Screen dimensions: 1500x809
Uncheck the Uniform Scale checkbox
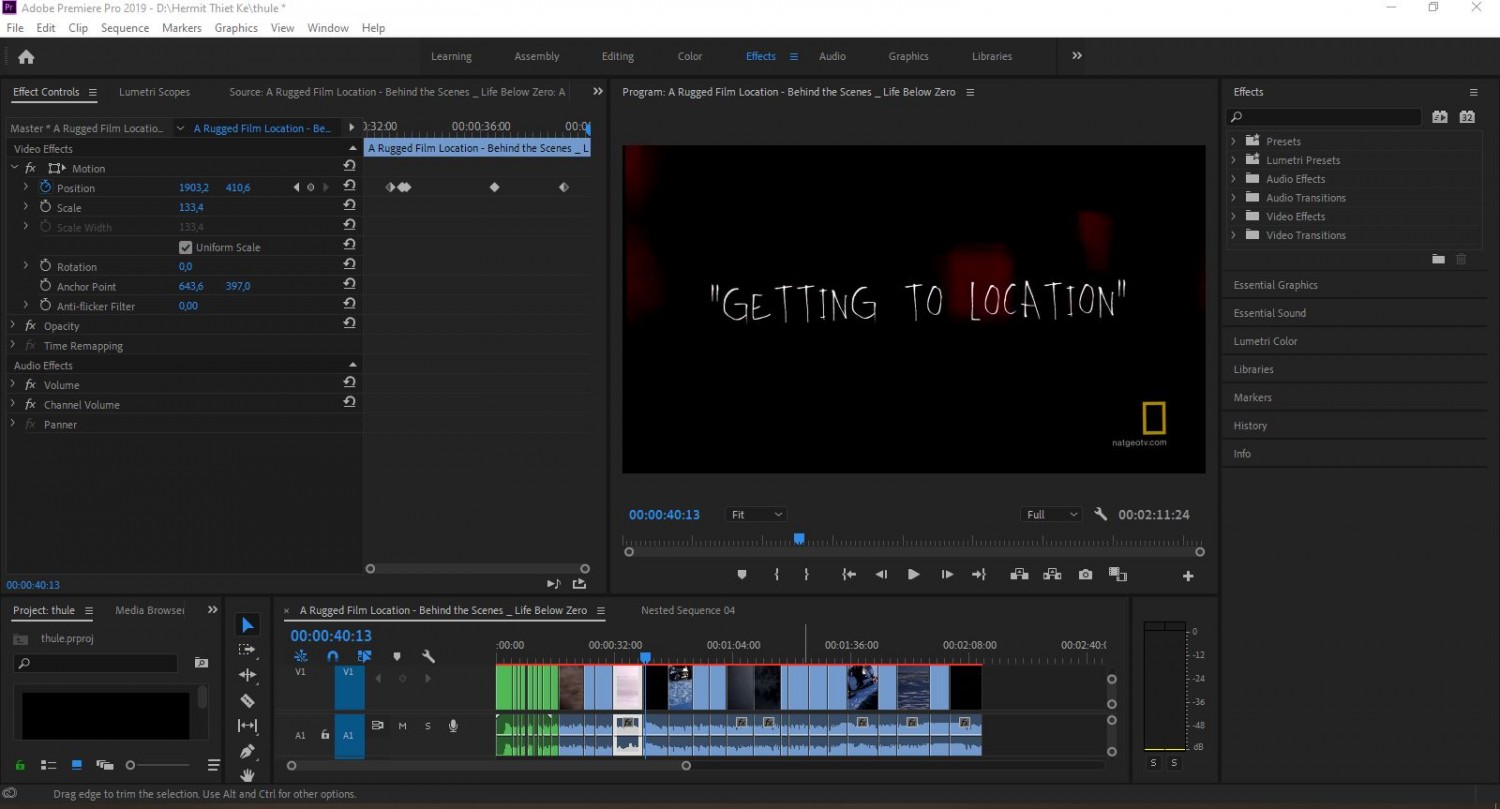185,247
